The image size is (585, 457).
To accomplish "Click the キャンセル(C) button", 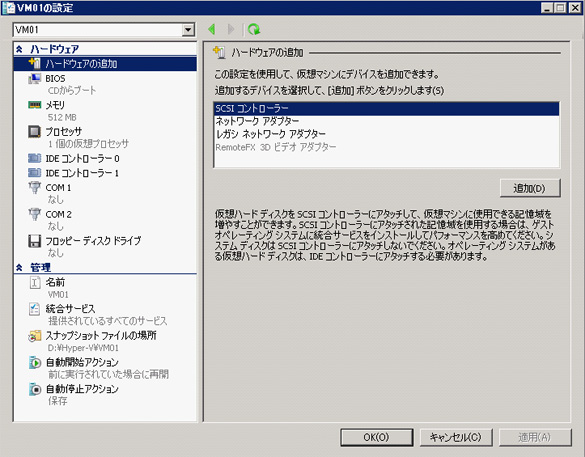I will tap(456, 437).
